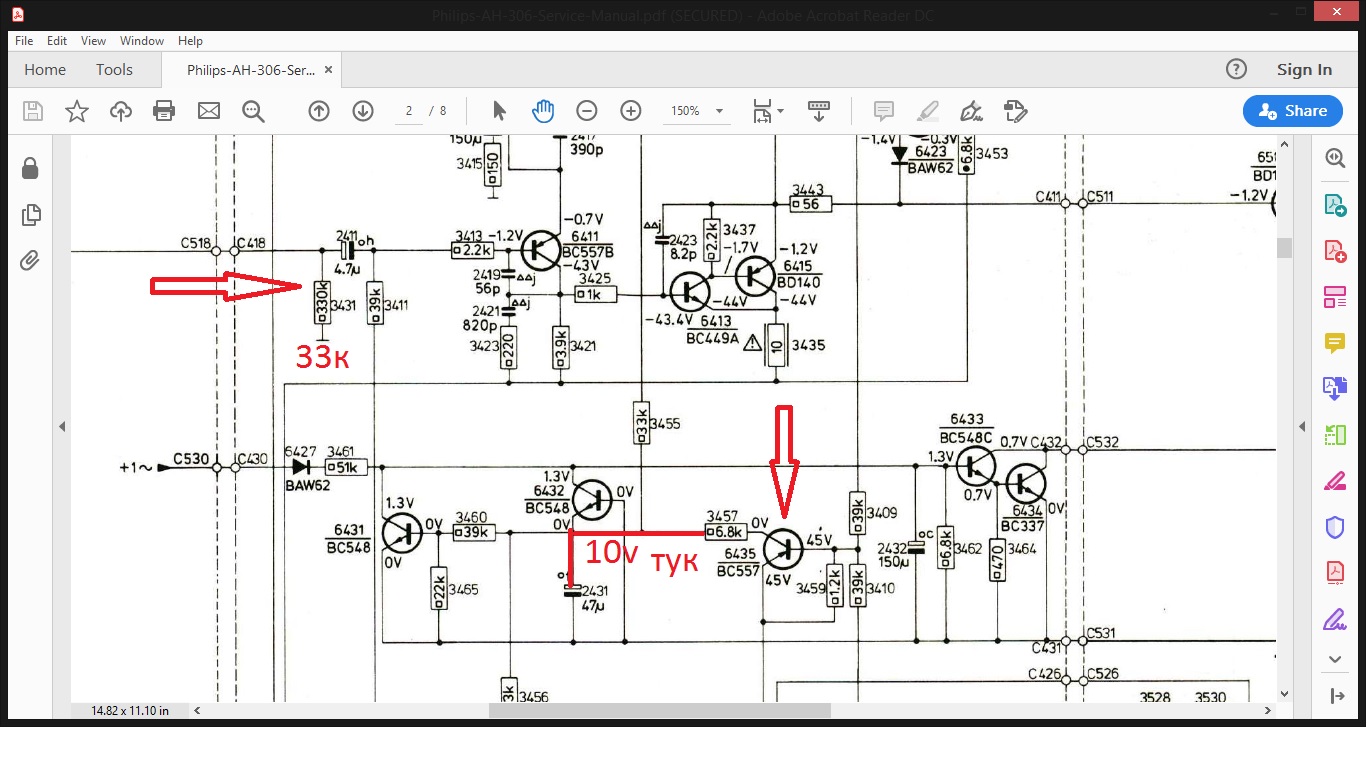The image size is (1367, 772).
Task: Open the Edit menu
Action: coord(57,41)
